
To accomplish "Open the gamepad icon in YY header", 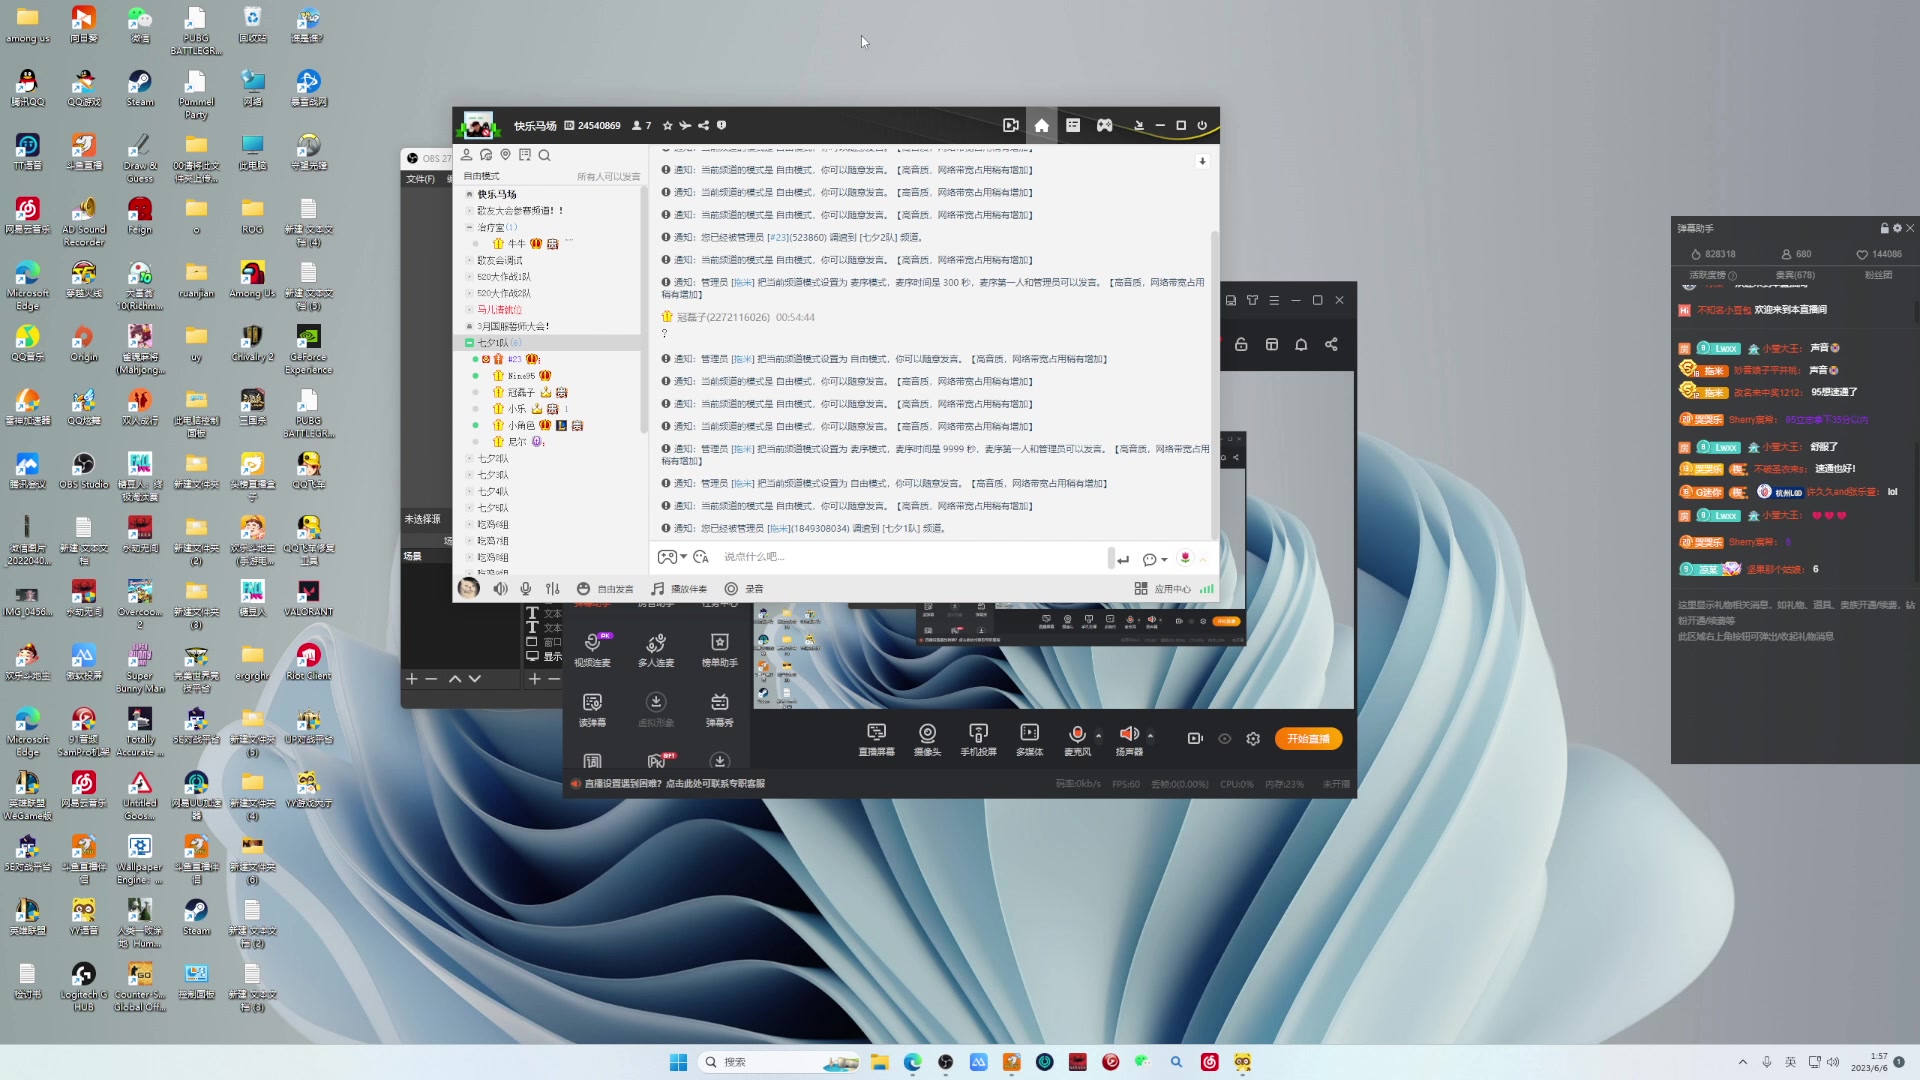I will point(1104,125).
